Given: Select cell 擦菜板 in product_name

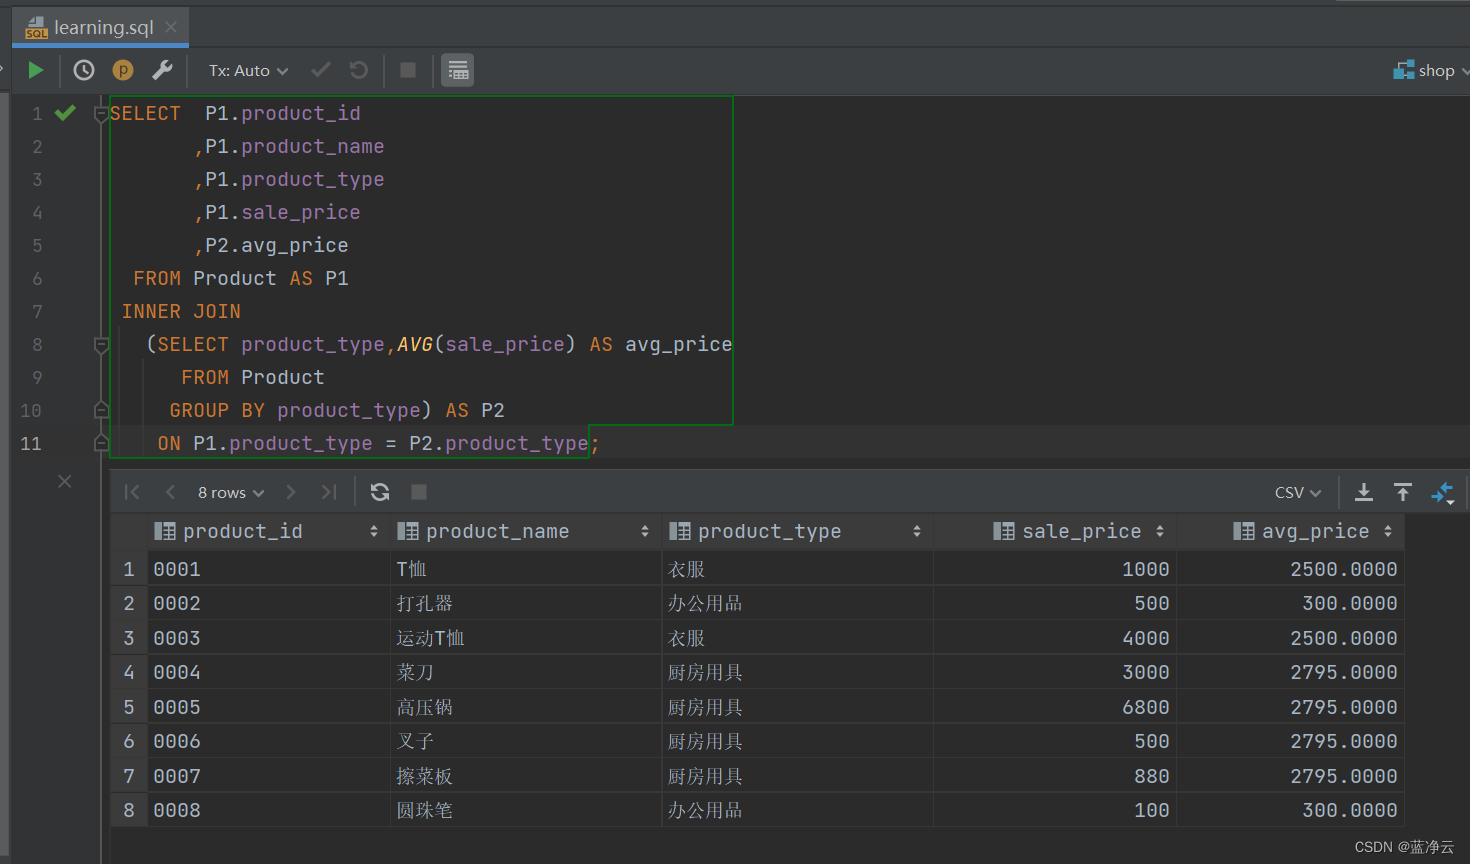Looking at the screenshot, I should coord(526,776).
